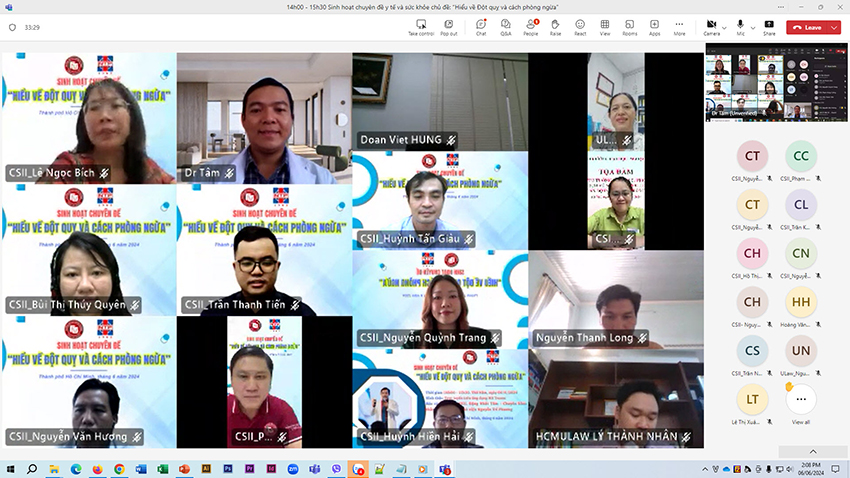Open breakout Rooms
Viewport: 850px width, 478px height.
pyautogui.click(x=629, y=27)
